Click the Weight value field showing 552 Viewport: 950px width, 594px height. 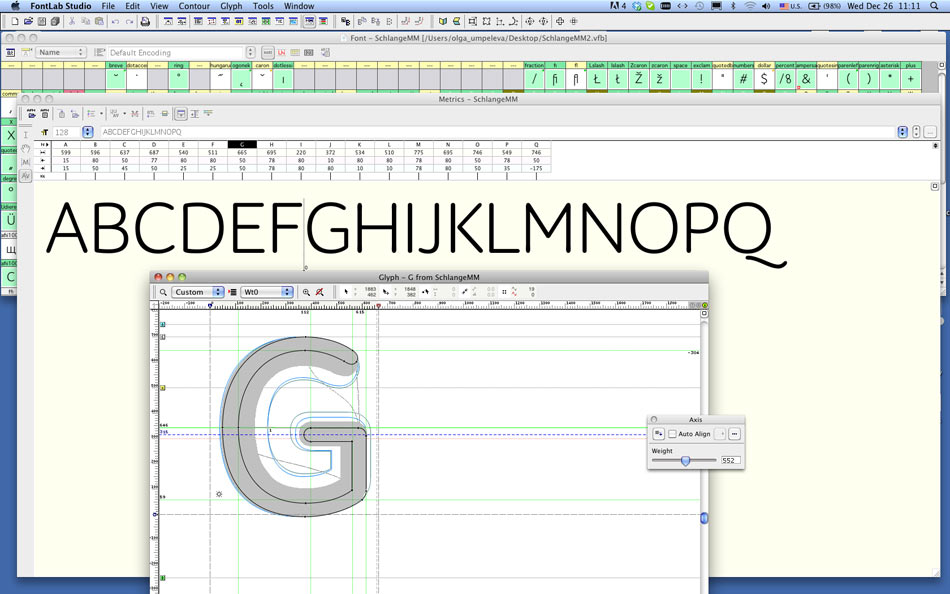(x=730, y=461)
